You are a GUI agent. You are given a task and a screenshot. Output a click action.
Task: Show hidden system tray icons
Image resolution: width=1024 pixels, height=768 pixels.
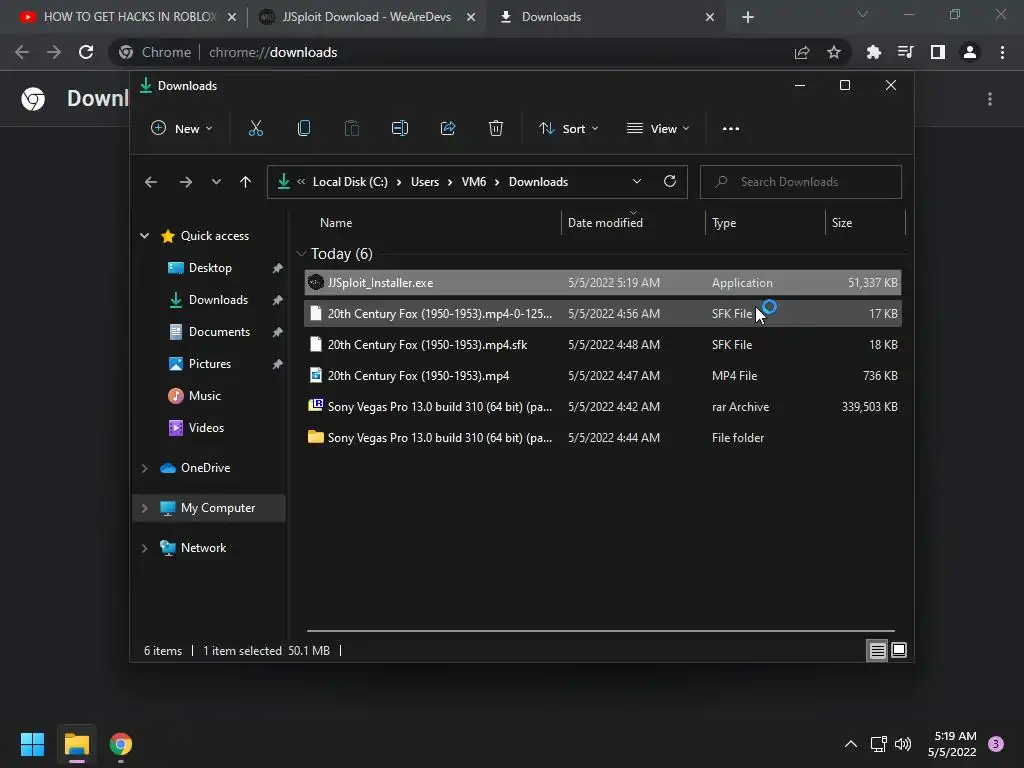851,744
